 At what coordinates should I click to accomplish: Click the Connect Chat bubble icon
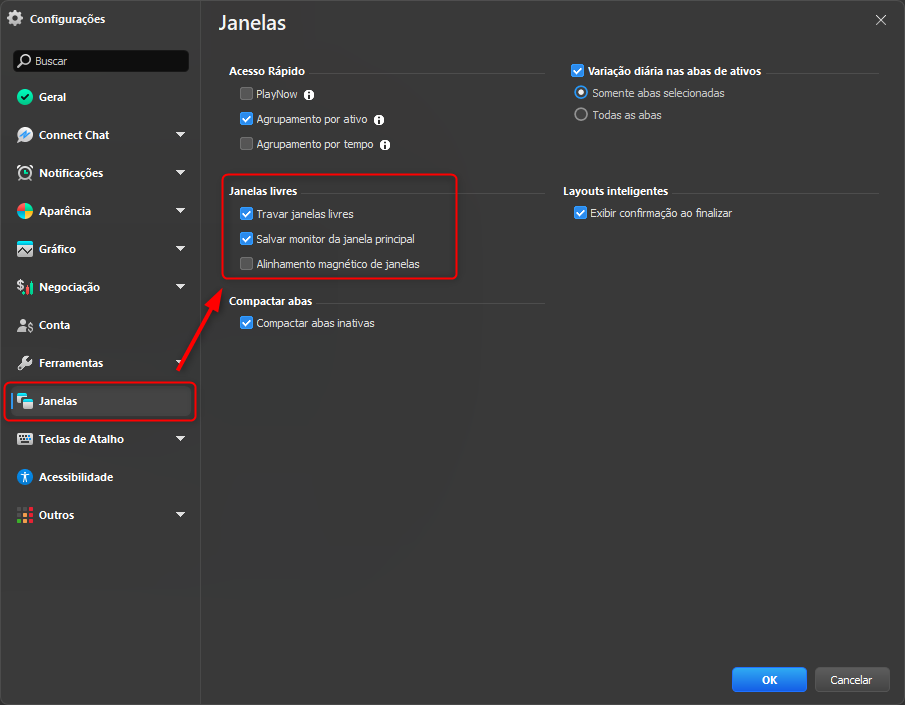(x=25, y=135)
